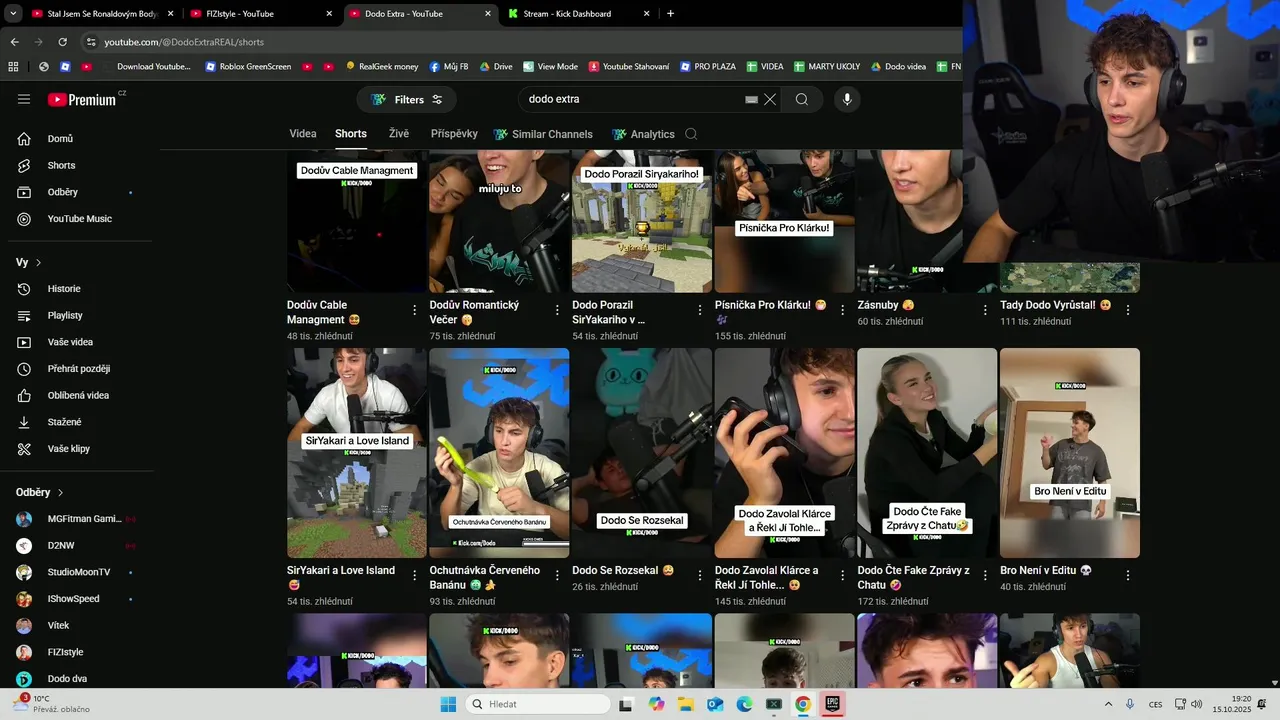
Task: Switch to the Videa tab
Action: (303, 134)
